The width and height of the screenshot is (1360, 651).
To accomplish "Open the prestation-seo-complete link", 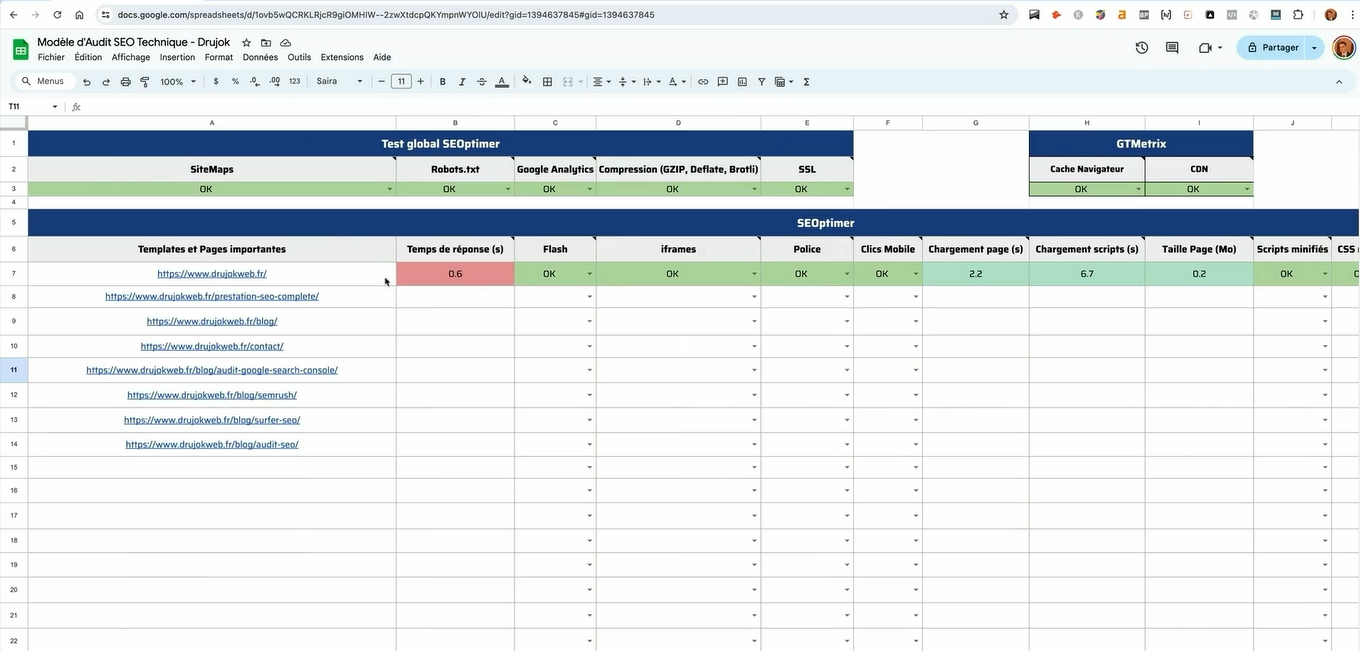I will coord(212,297).
